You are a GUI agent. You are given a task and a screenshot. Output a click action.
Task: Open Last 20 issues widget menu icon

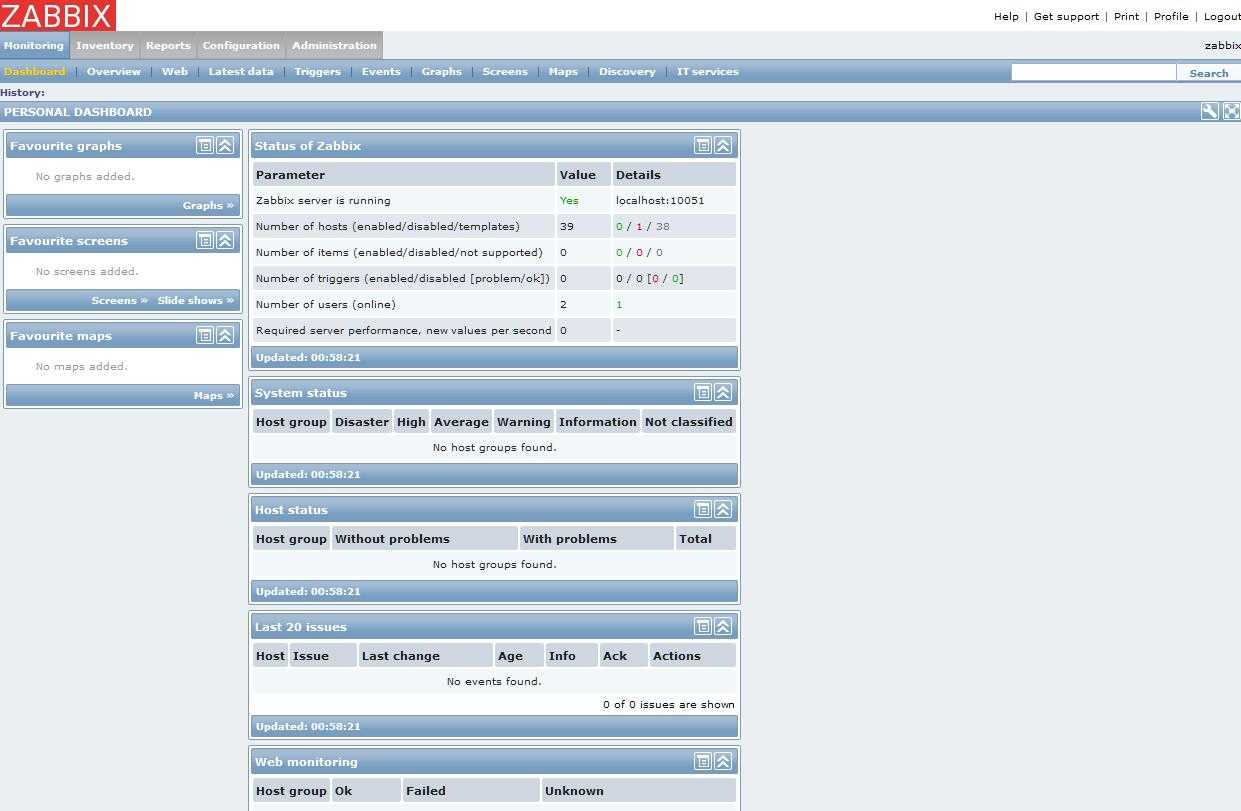click(702, 626)
